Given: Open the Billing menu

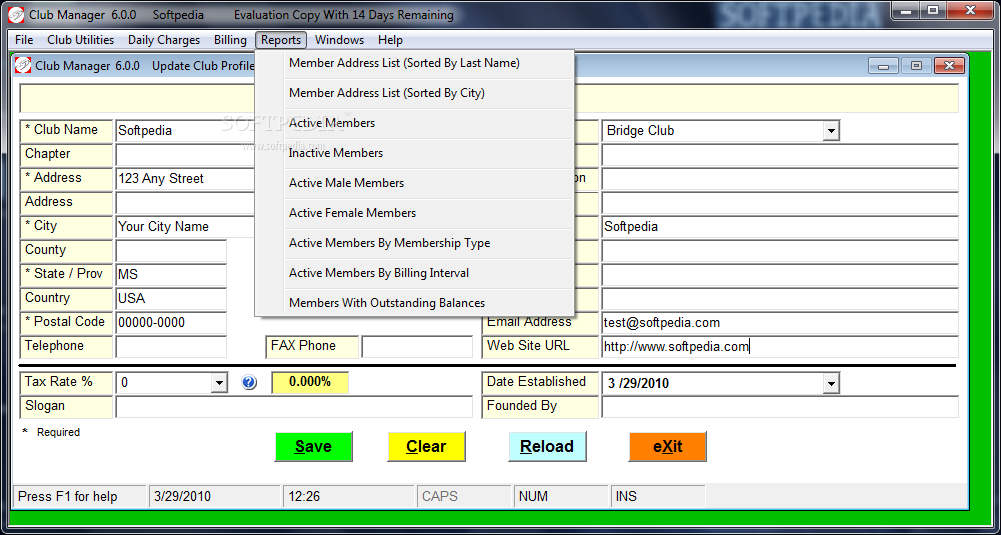Looking at the screenshot, I should (x=230, y=40).
